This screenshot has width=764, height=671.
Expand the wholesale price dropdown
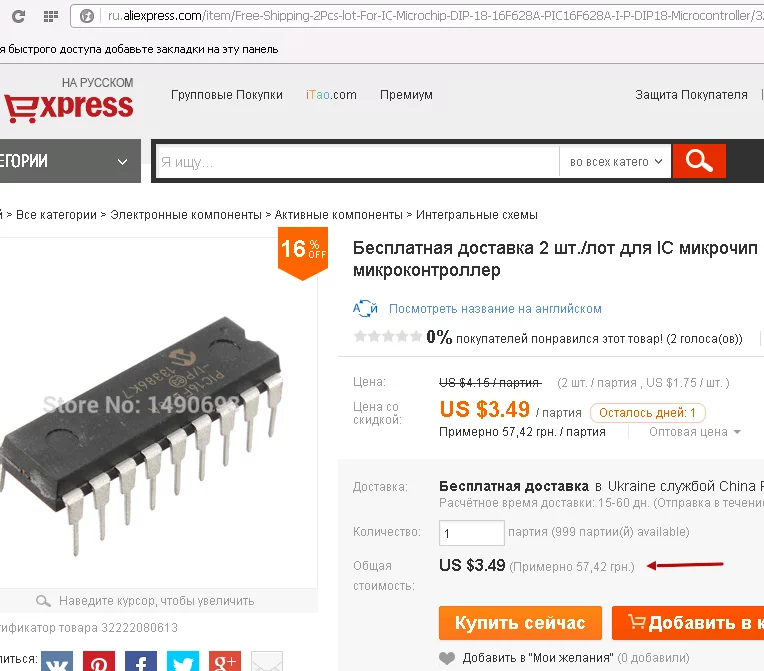pos(694,432)
